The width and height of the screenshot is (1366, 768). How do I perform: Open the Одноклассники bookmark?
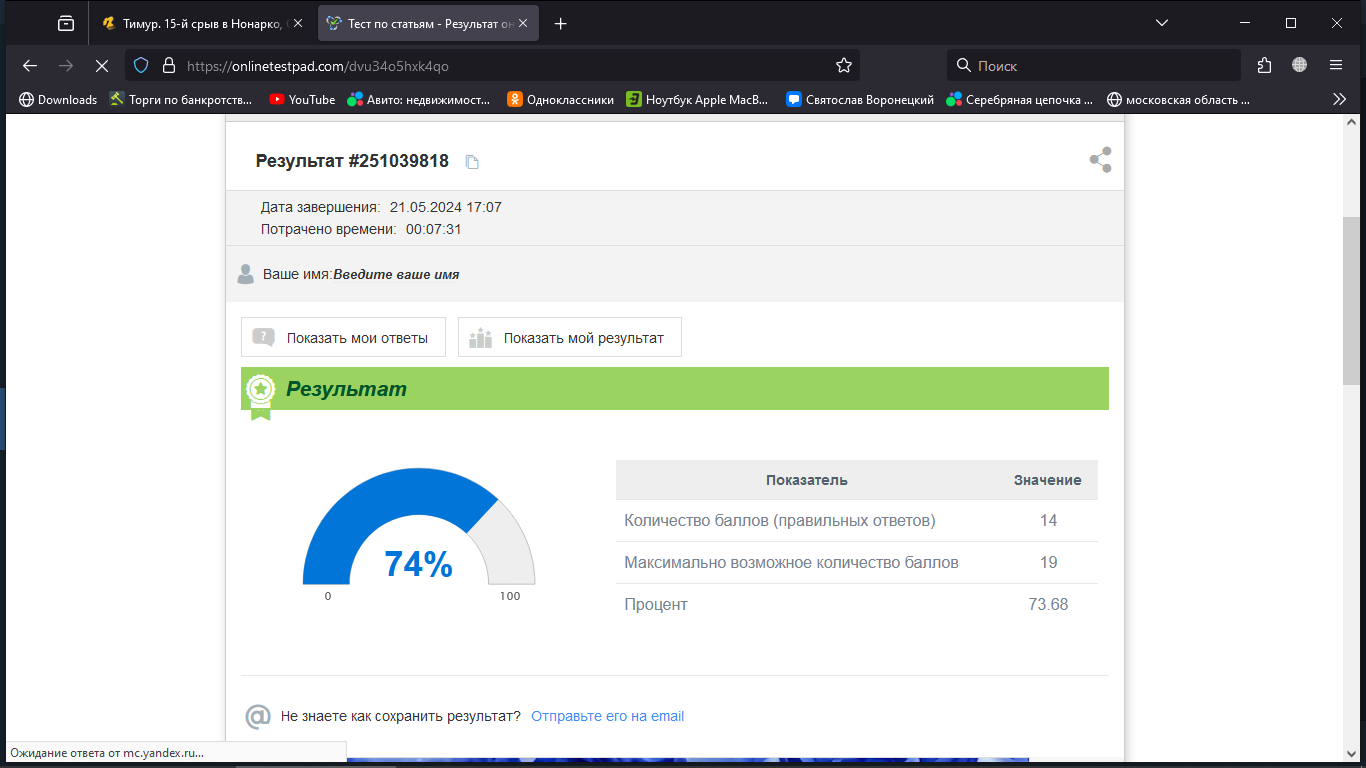[561, 99]
